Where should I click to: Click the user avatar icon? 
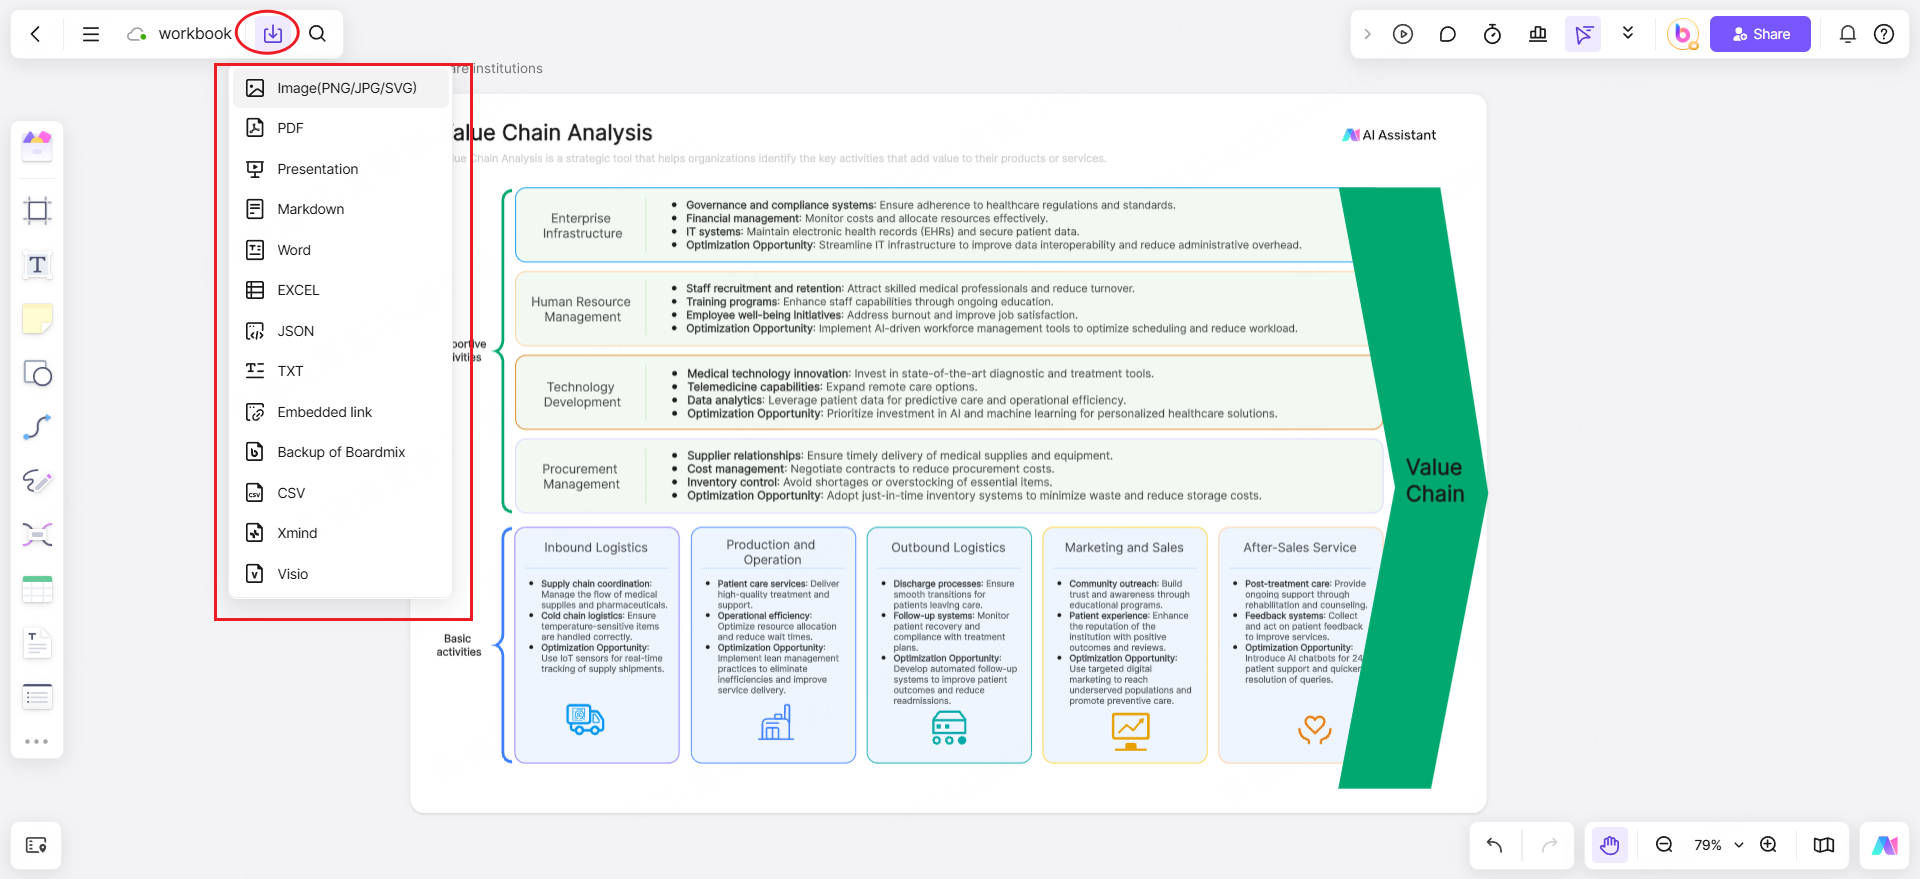[1683, 34]
